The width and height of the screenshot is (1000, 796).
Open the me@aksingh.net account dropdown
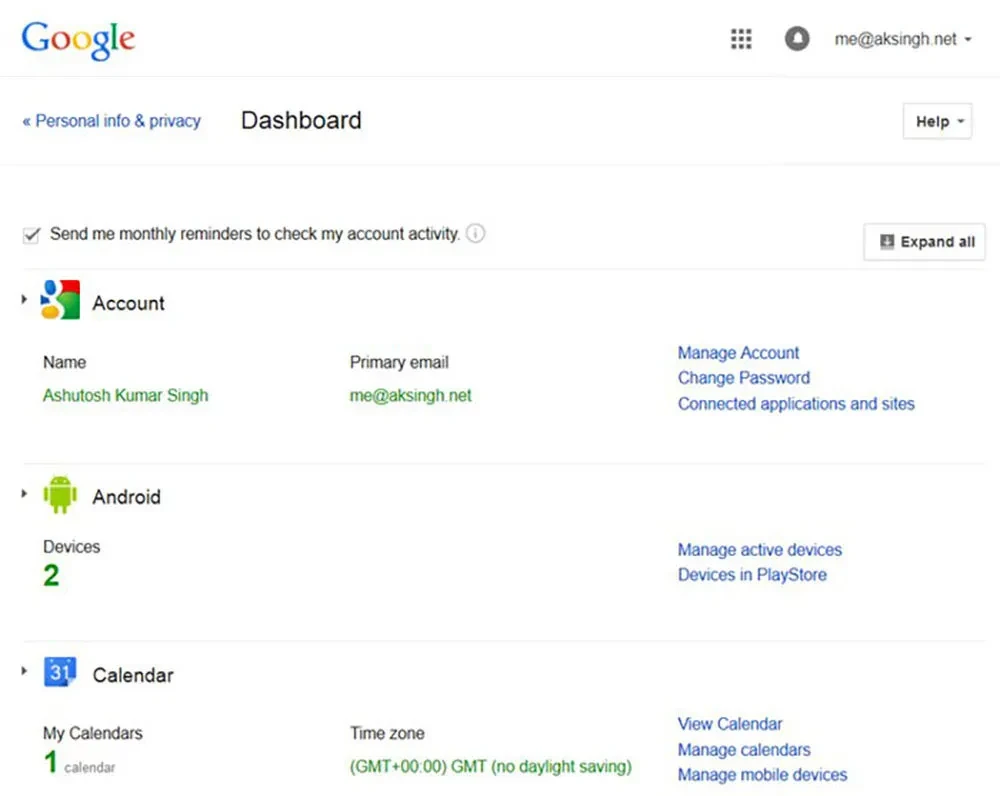[899, 39]
